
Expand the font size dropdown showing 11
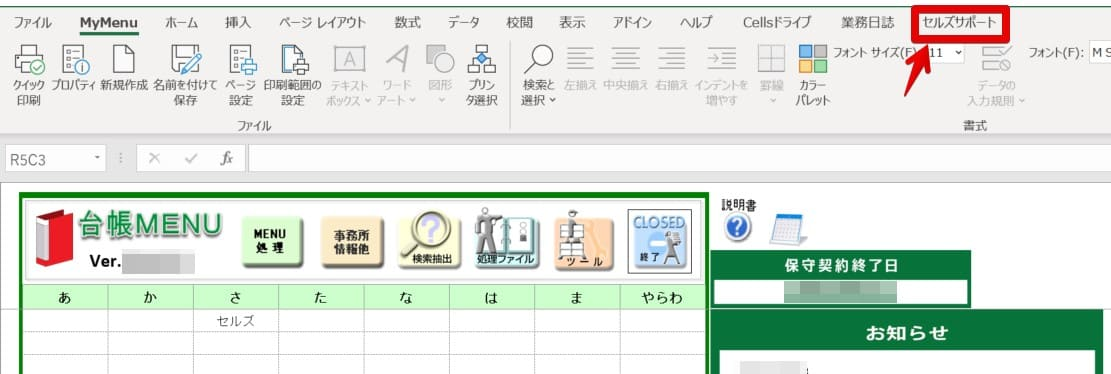[x=959, y=52]
